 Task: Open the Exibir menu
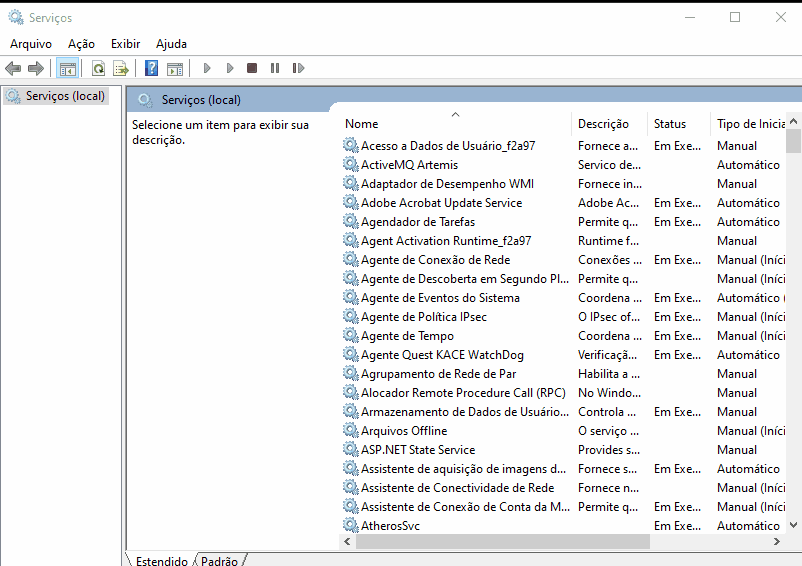tap(125, 44)
